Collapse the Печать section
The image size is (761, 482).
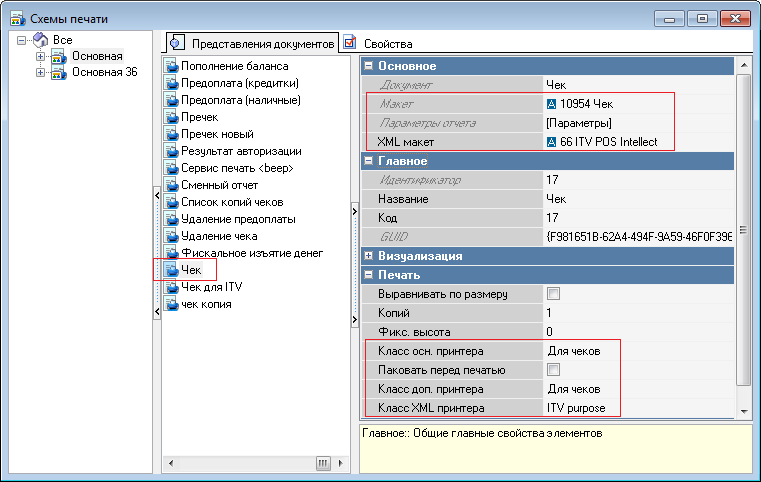(369, 275)
